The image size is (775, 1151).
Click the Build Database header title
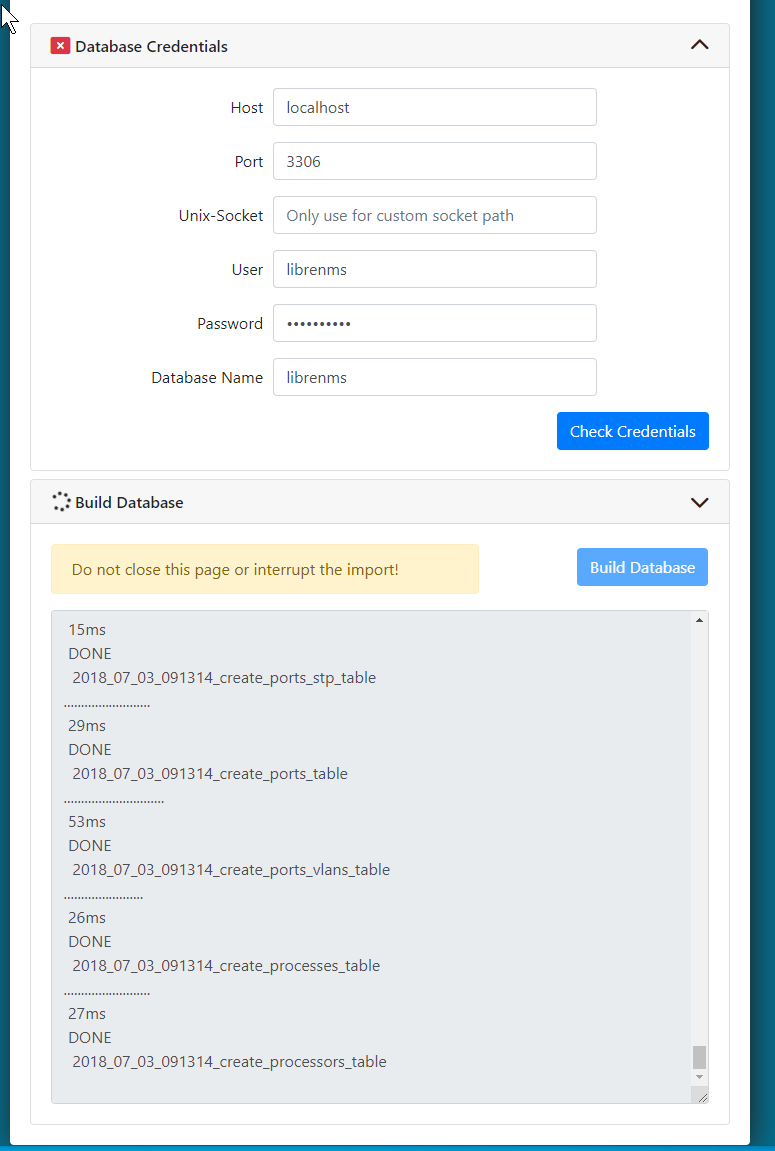pyautogui.click(x=129, y=503)
